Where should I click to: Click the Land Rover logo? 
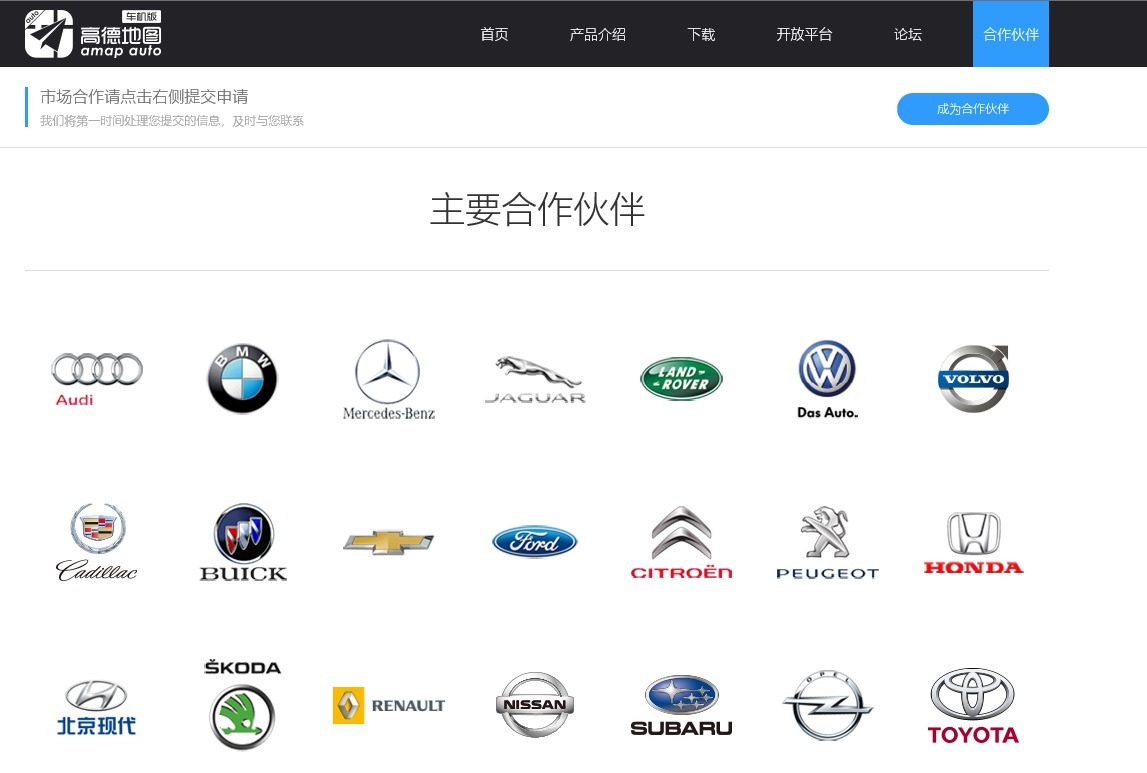coord(681,379)
